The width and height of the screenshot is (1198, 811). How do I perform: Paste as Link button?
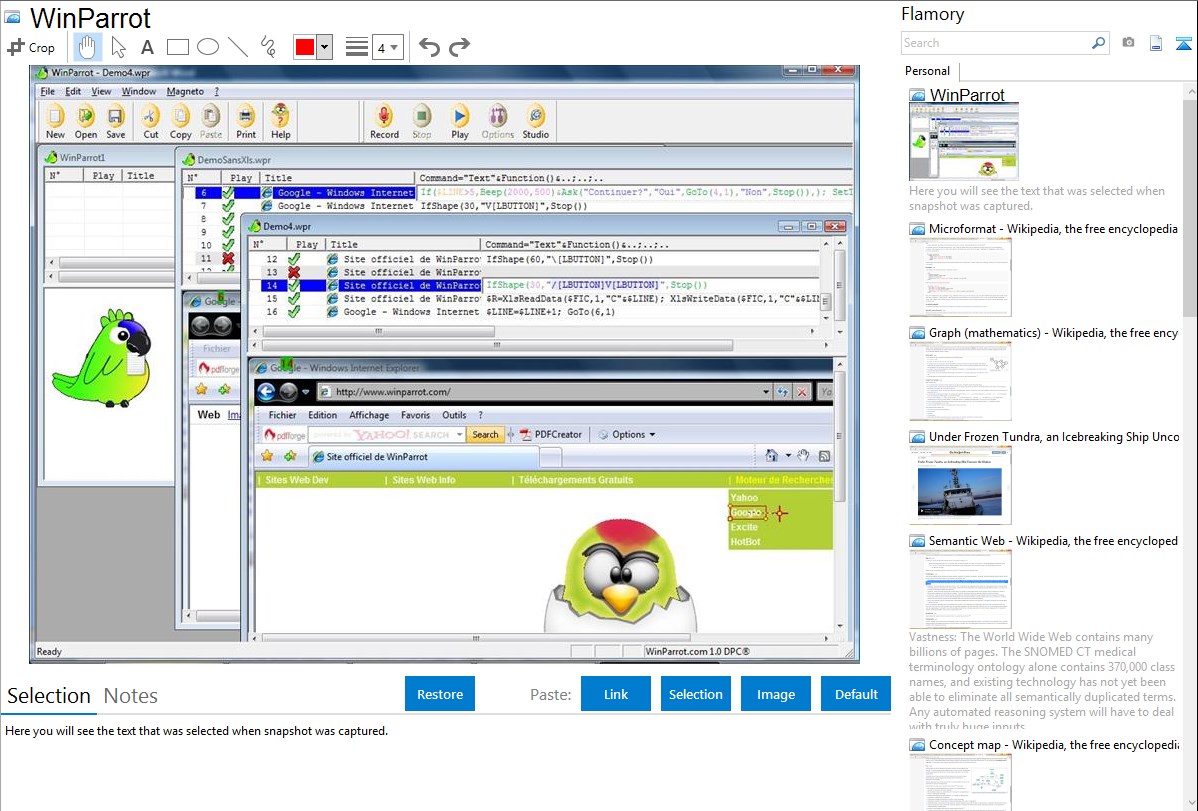click(616, 694)
